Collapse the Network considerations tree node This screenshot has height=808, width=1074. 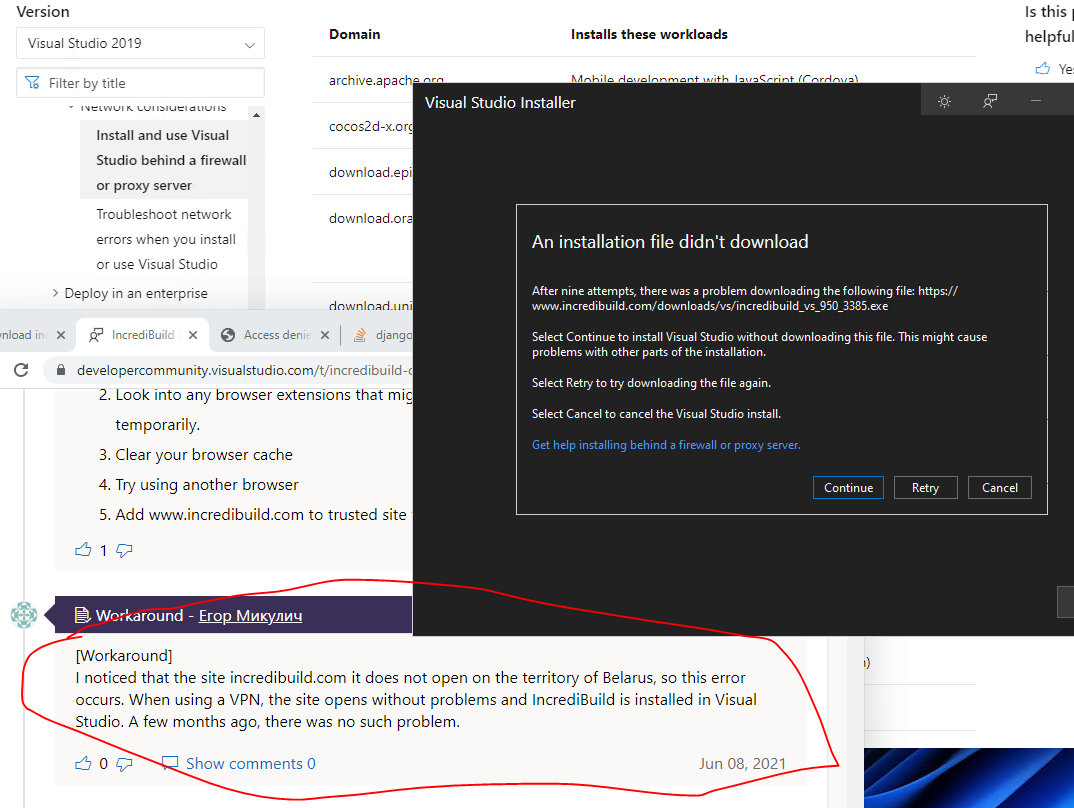pyautogui.click(x=71, y=107)
